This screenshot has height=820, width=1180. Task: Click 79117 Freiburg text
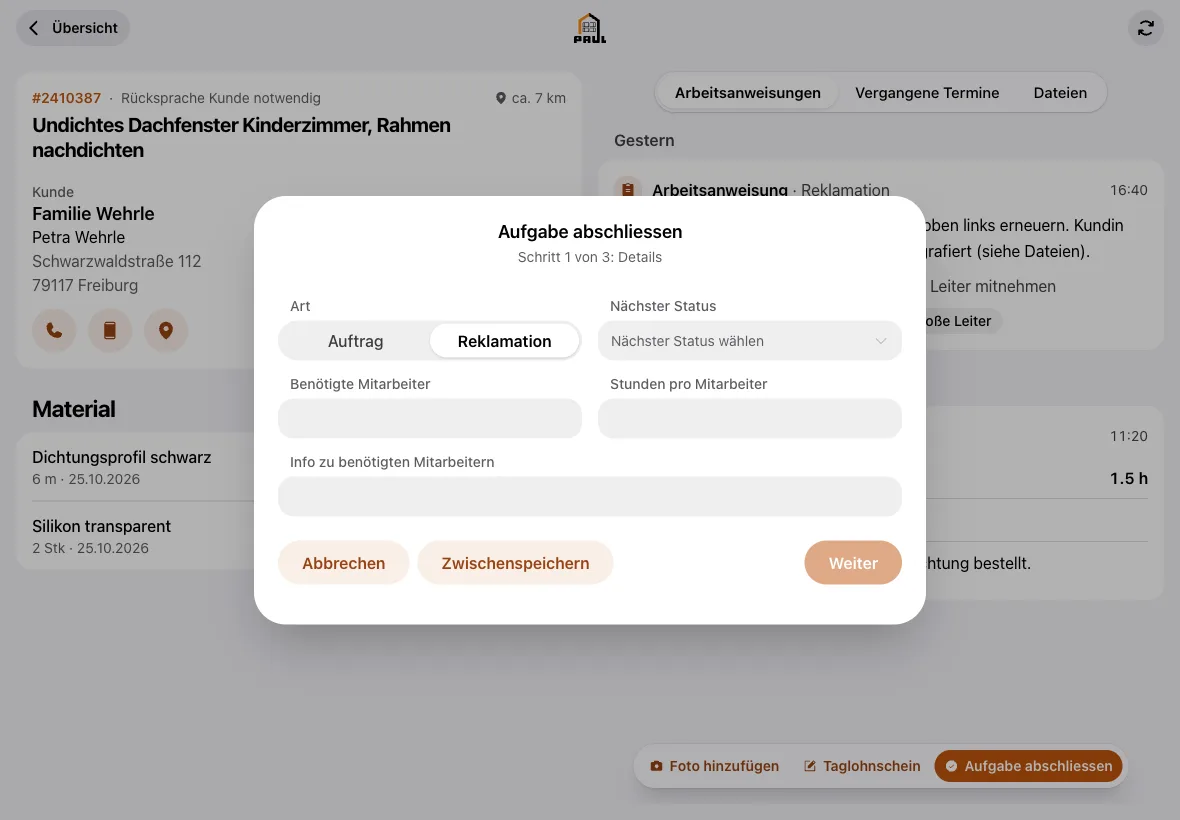tap(85, 285)
